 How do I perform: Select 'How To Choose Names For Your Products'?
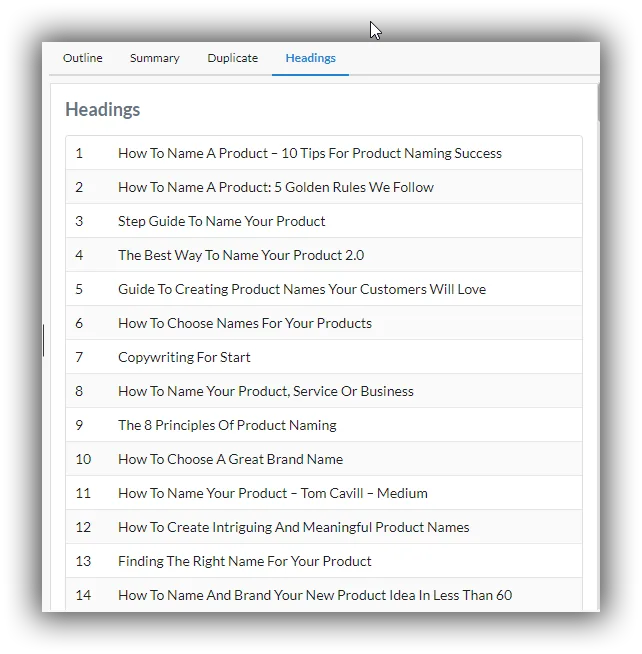pos(324,323)
